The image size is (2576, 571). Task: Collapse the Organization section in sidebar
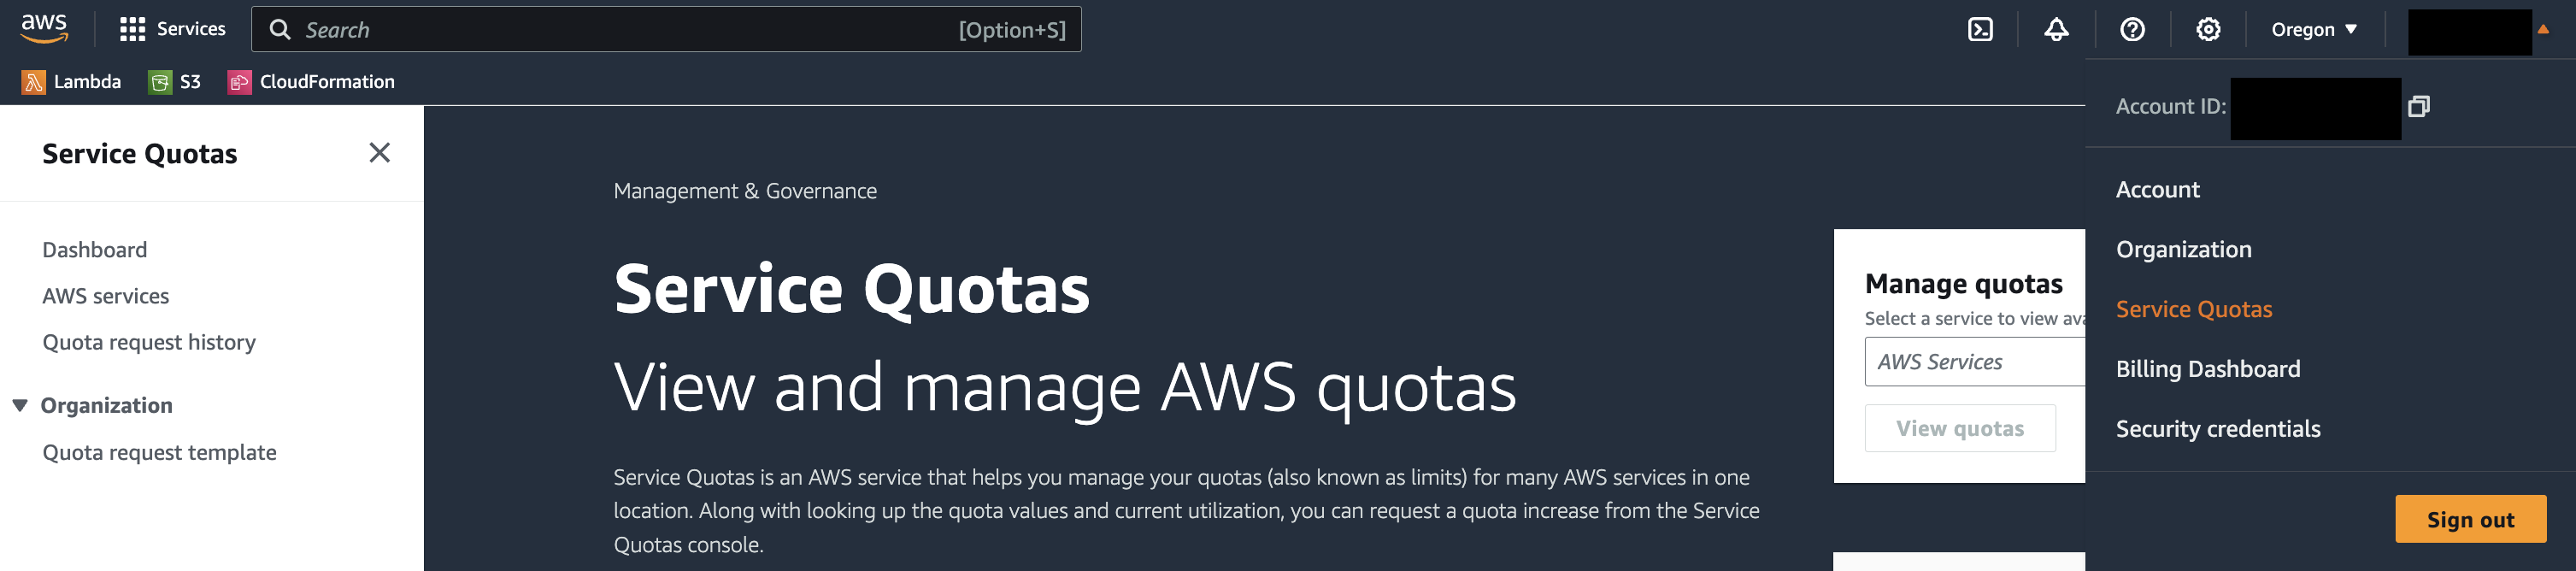pyautogui.click(x=19, y=405)
